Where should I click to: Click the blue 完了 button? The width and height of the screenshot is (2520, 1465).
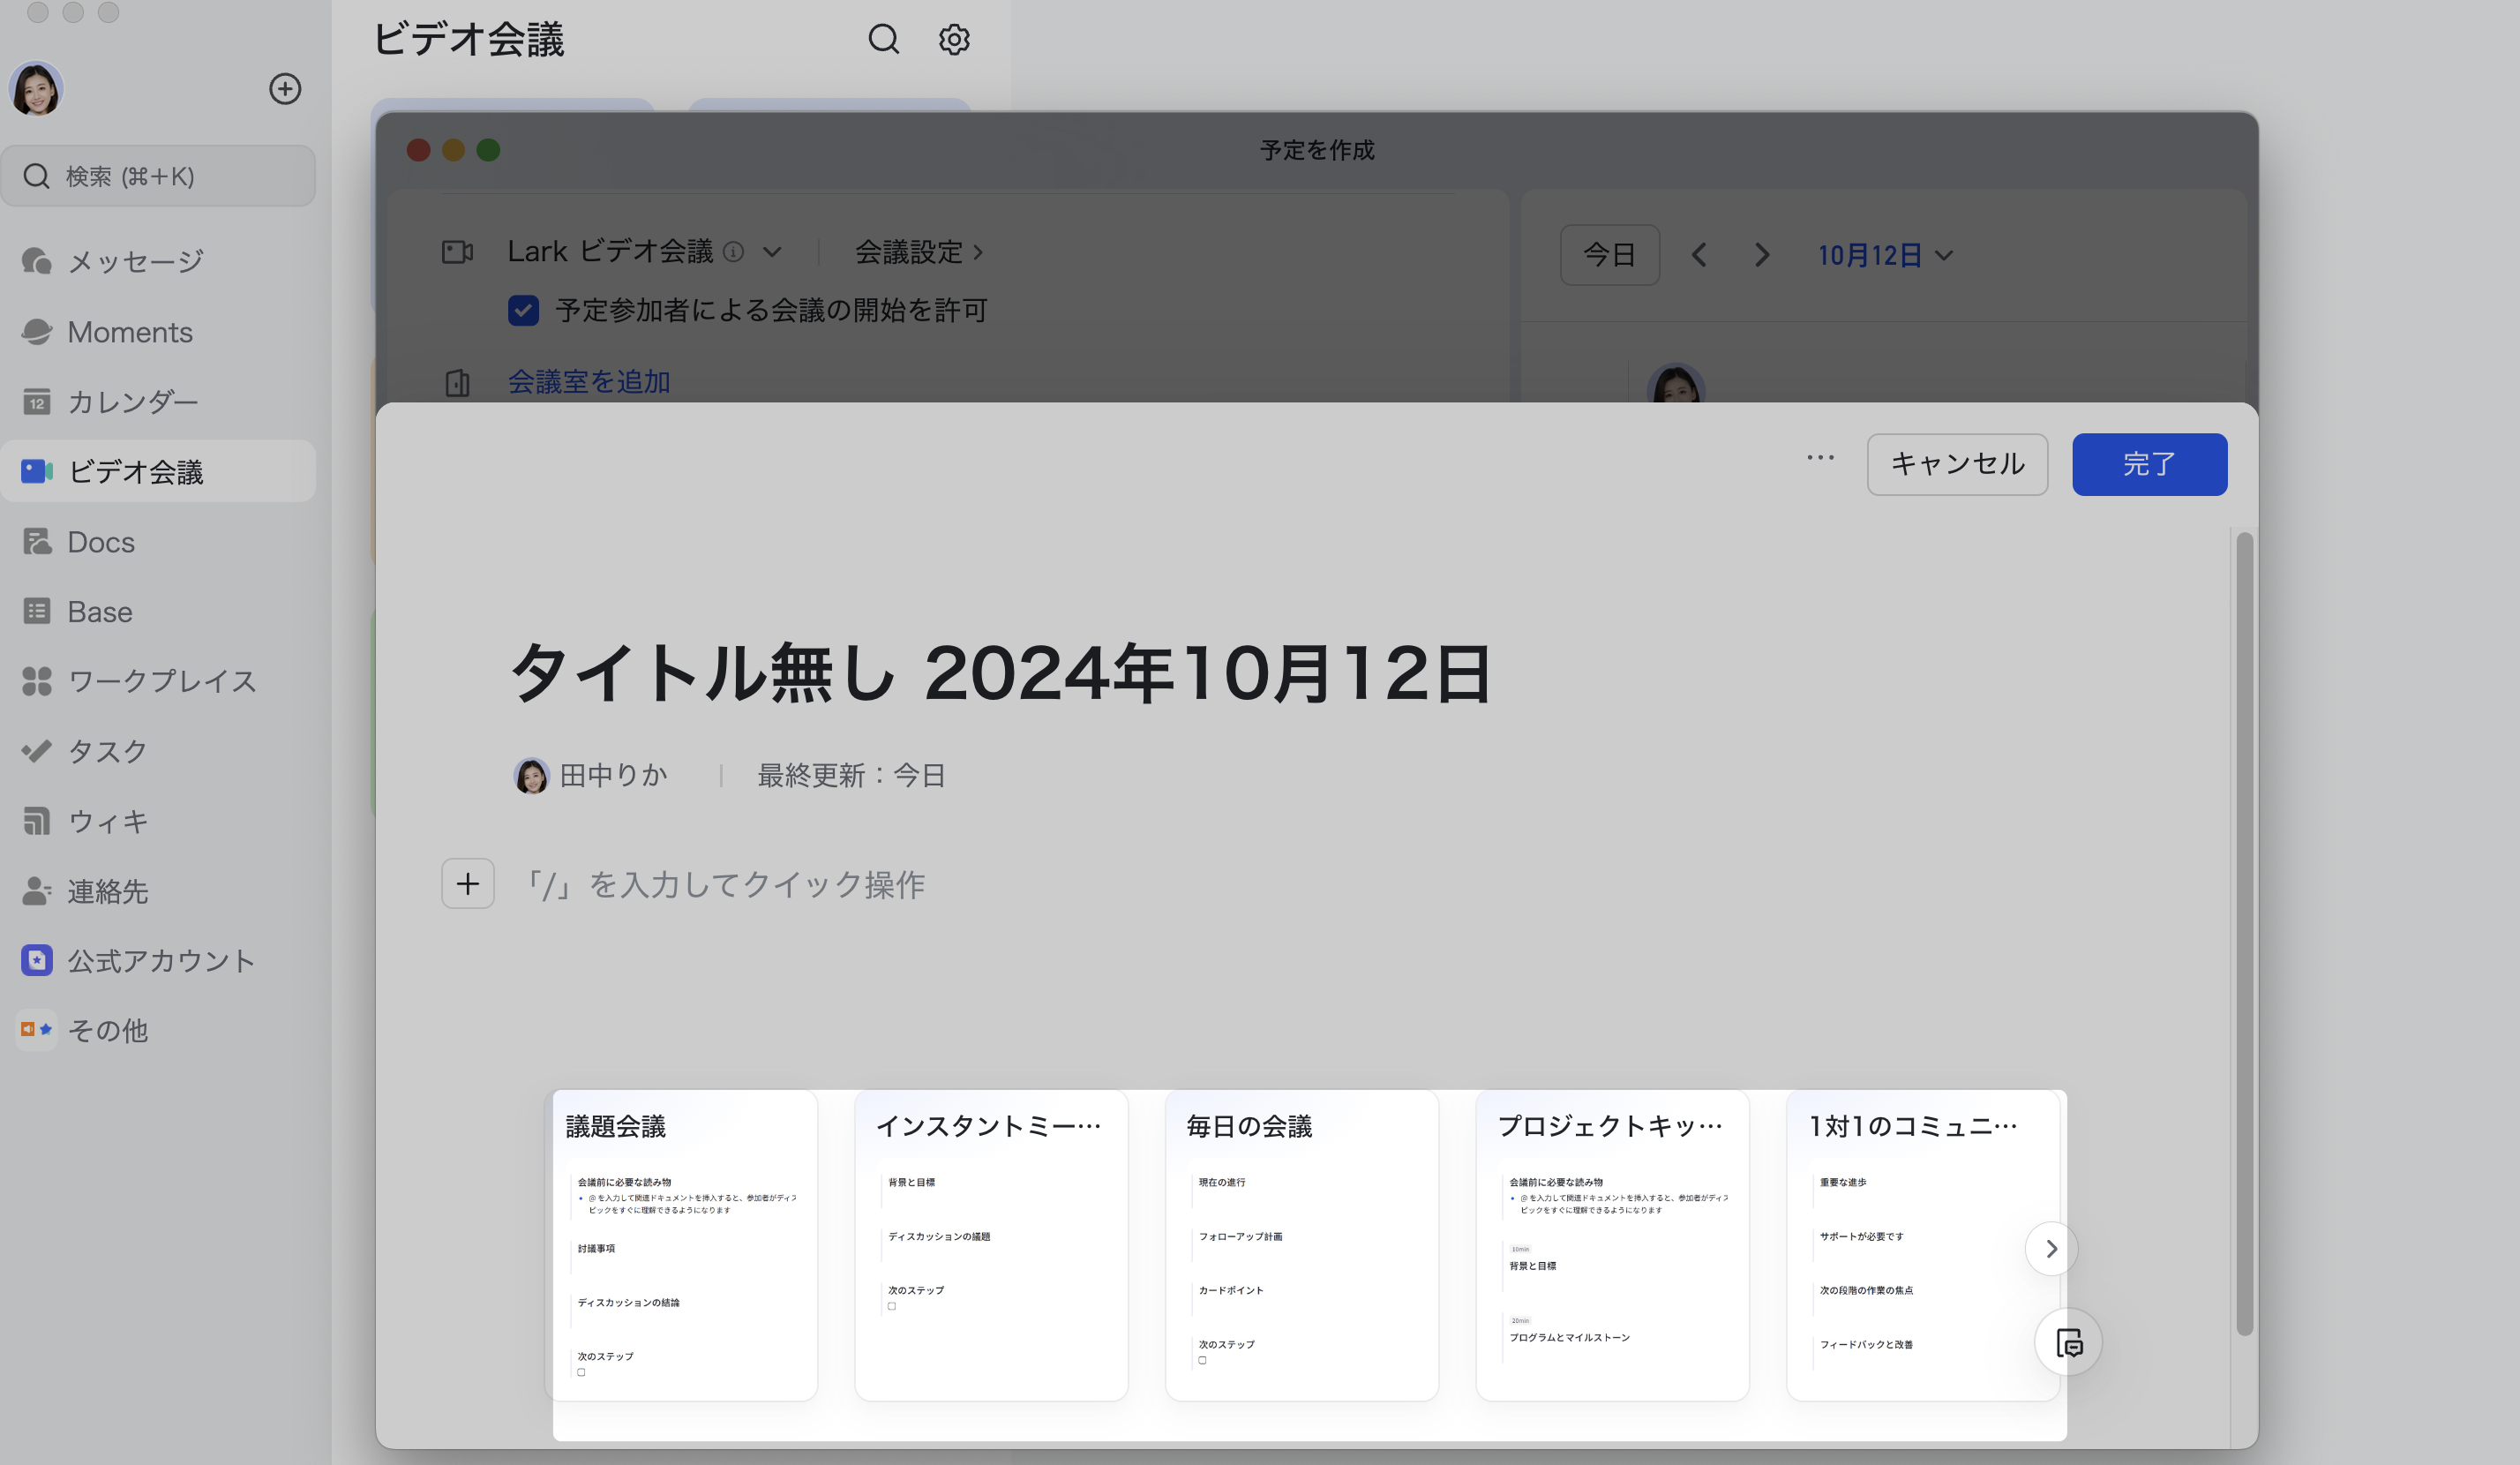pyautogui.click(x=2149, y=464)
